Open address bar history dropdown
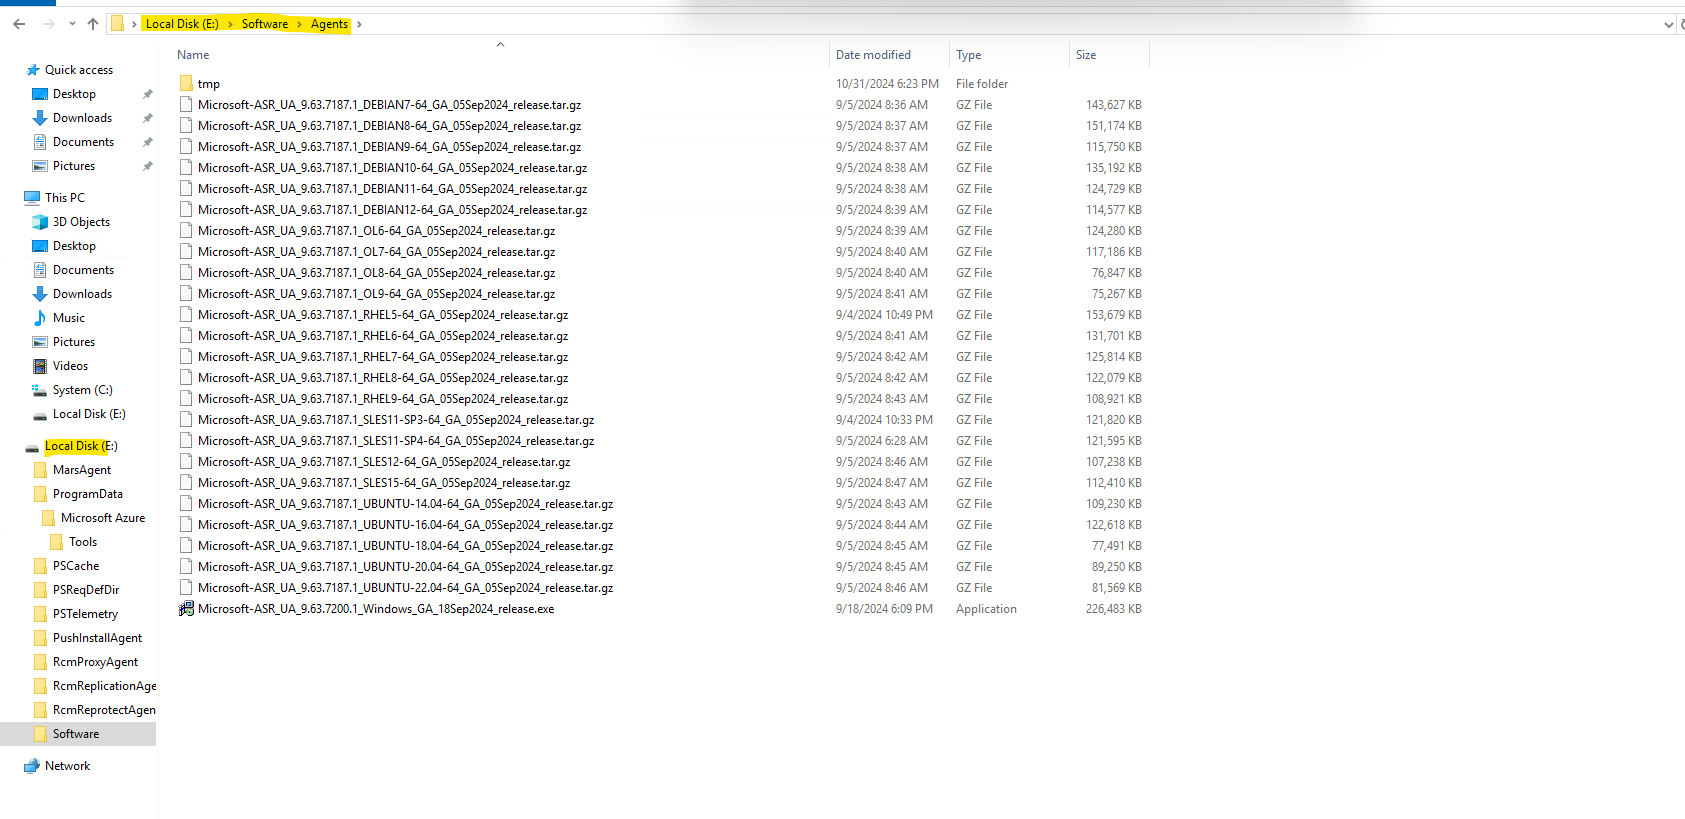Image resolution: width=1685 pixels, height=819 pixels. coord(1668,25)
